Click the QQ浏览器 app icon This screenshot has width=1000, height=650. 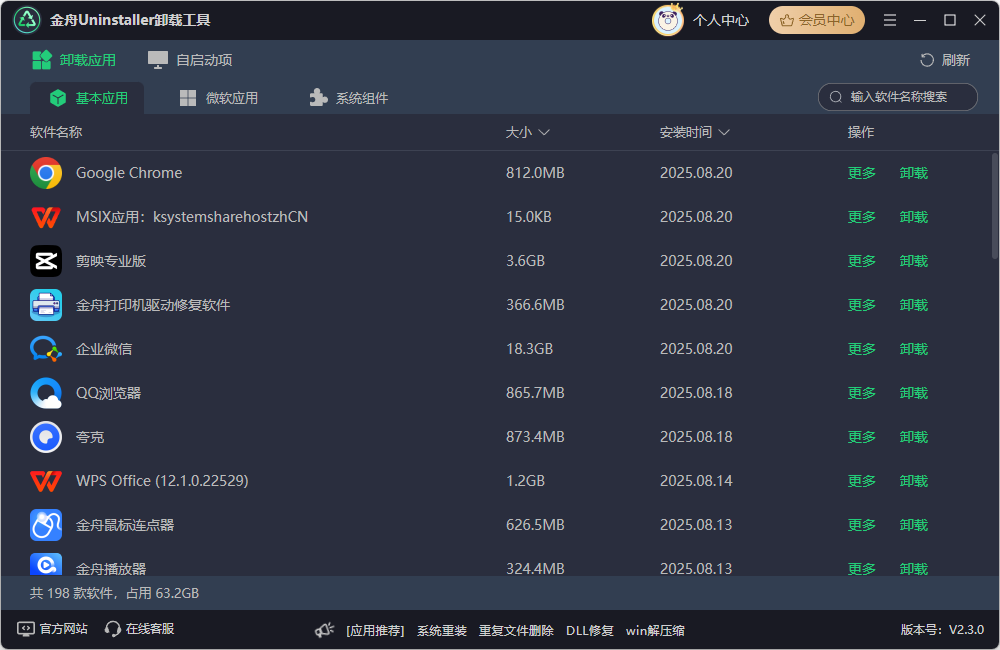click(46, 393)
